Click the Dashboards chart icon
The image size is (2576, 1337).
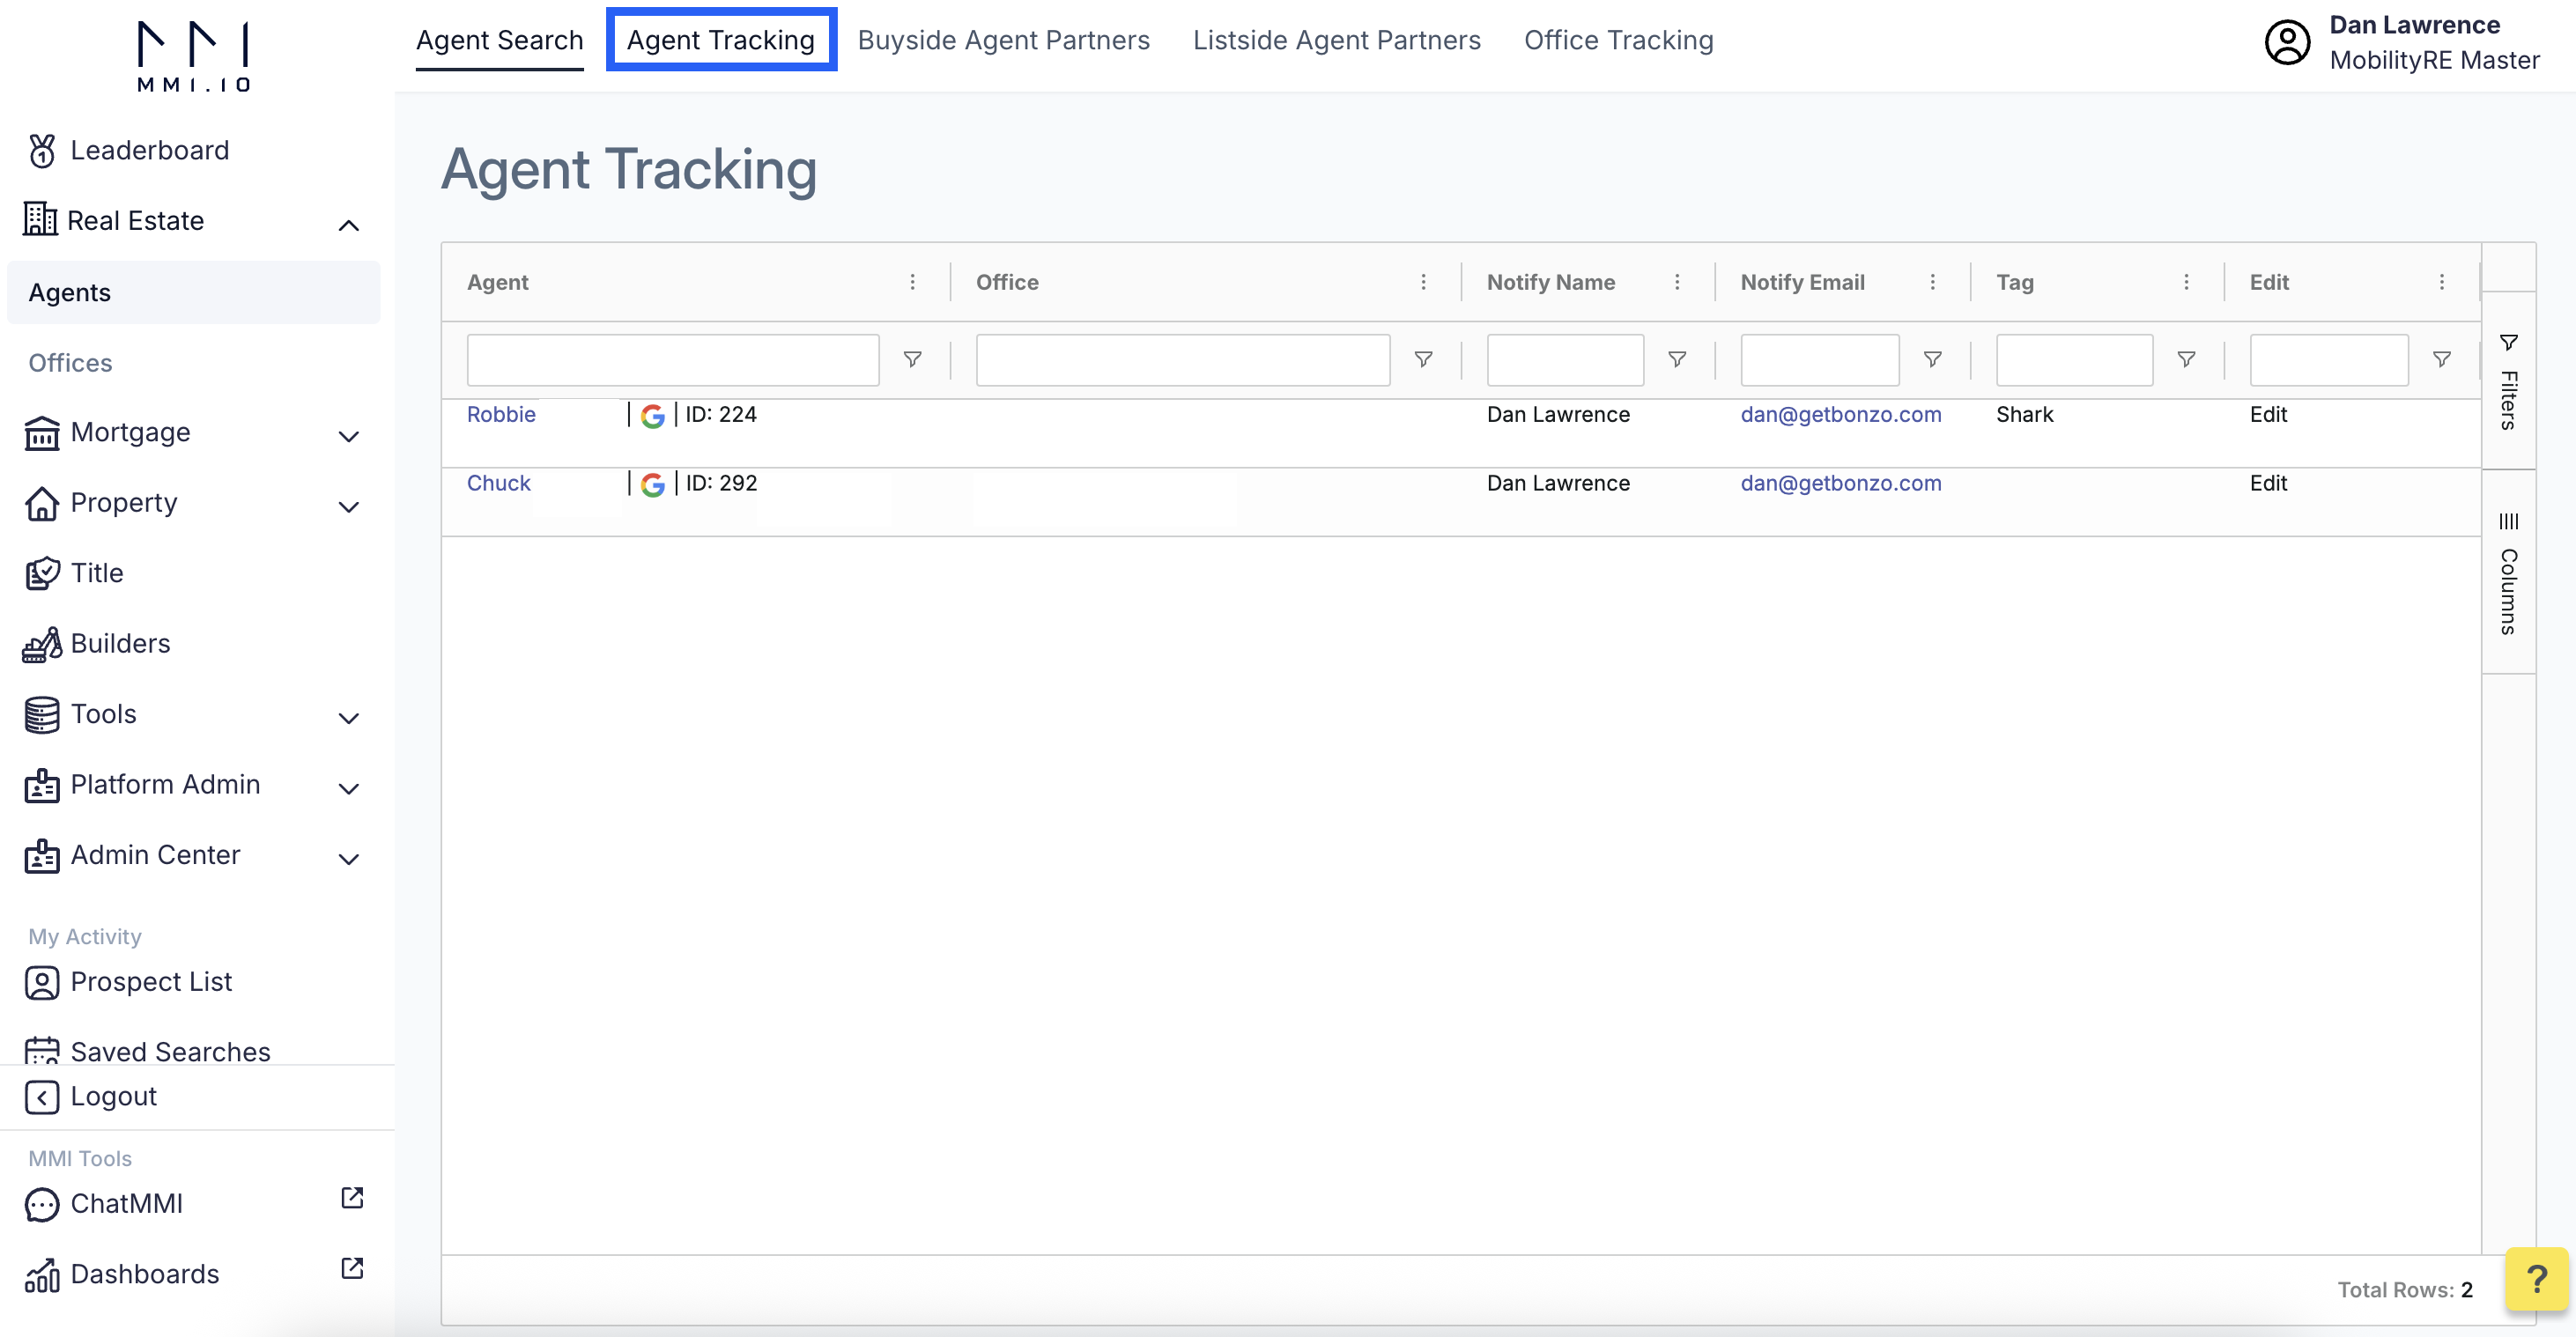42,1275
